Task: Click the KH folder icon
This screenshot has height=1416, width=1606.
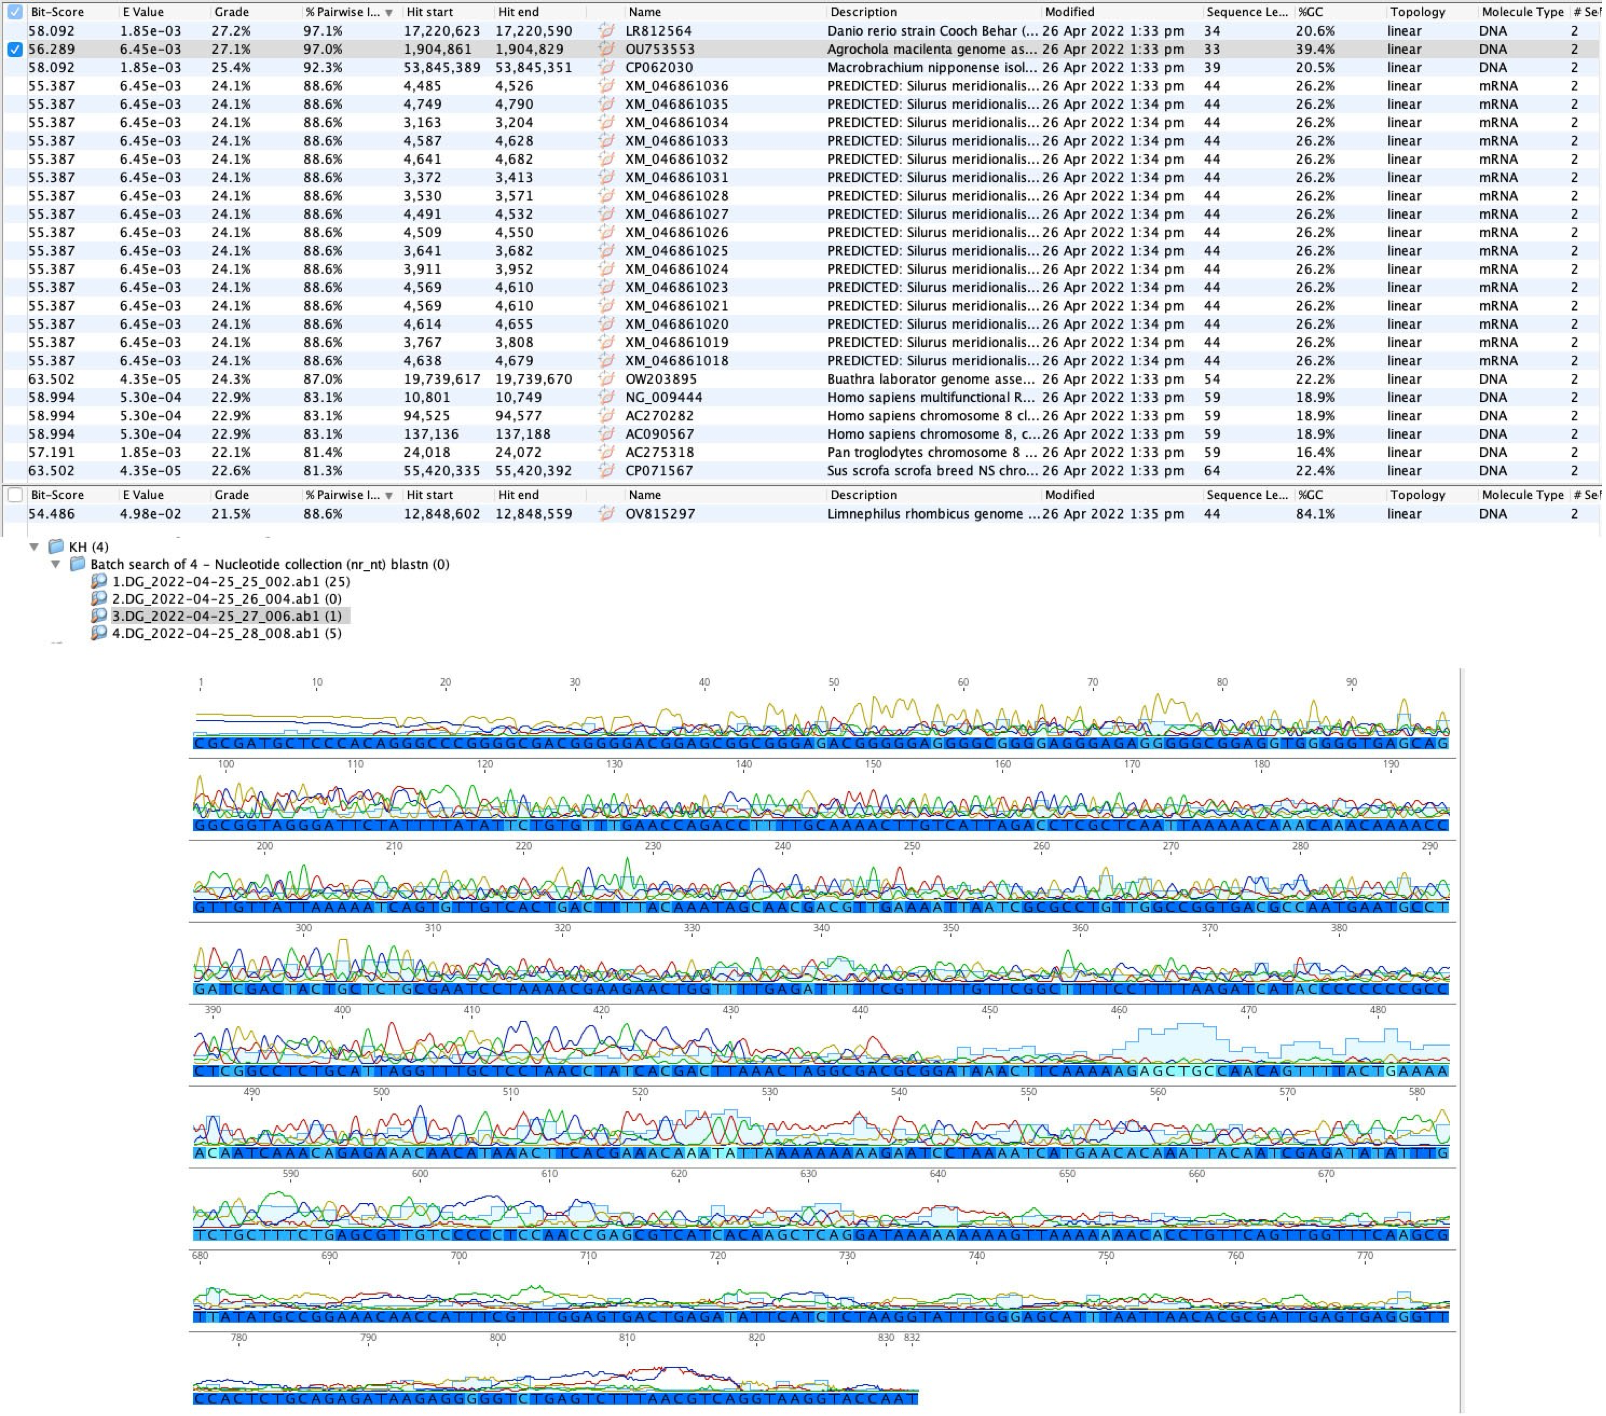Action: point(57,547)
